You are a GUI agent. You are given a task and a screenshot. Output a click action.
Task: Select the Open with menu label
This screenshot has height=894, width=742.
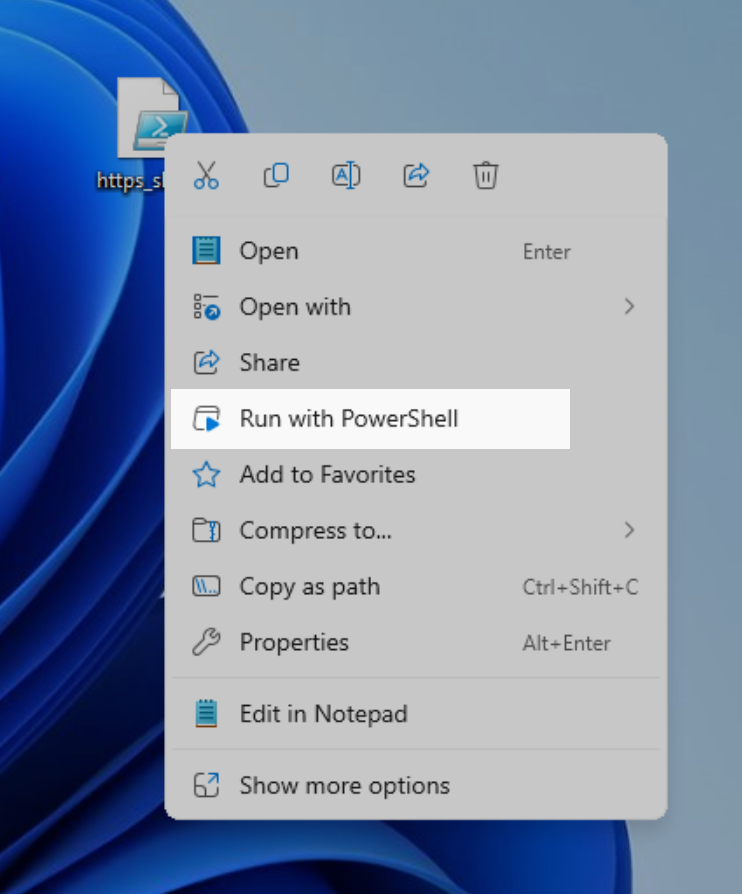pos(295,307)
